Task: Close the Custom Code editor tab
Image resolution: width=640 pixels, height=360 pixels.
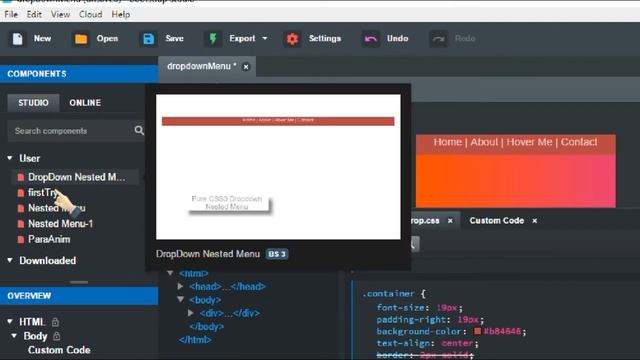Action: [535, 221]
